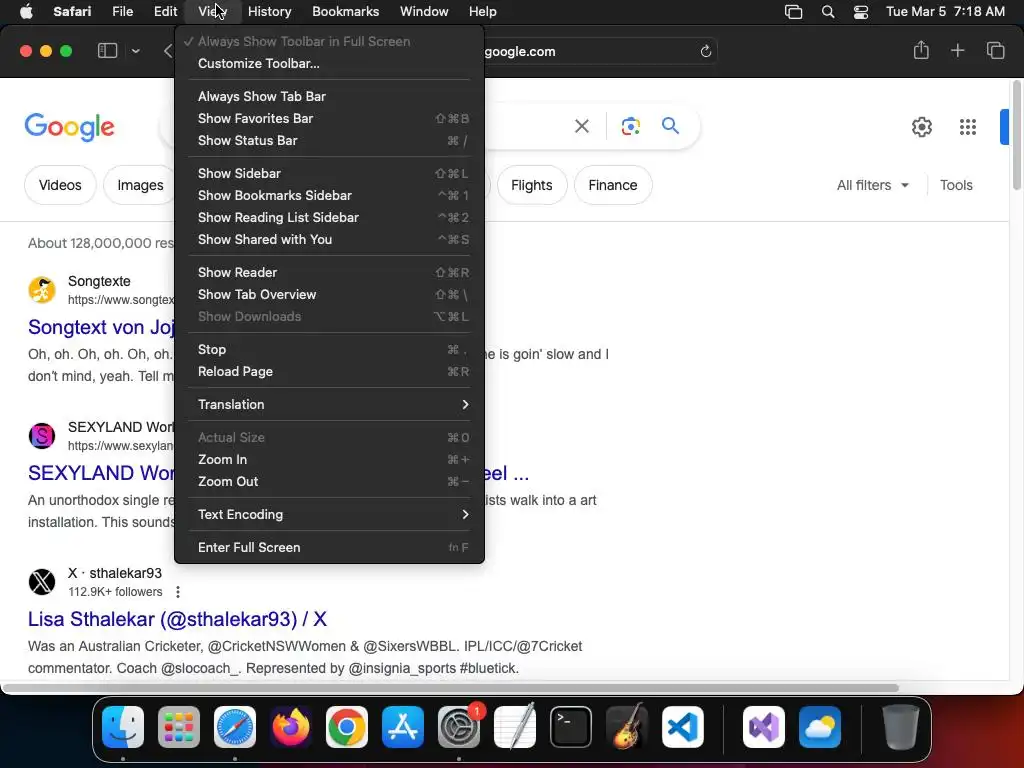Image resolution: width=1024 pixels, height=768 pixels.
Task: Filter results by Images
Action: [x=140, y=185]
